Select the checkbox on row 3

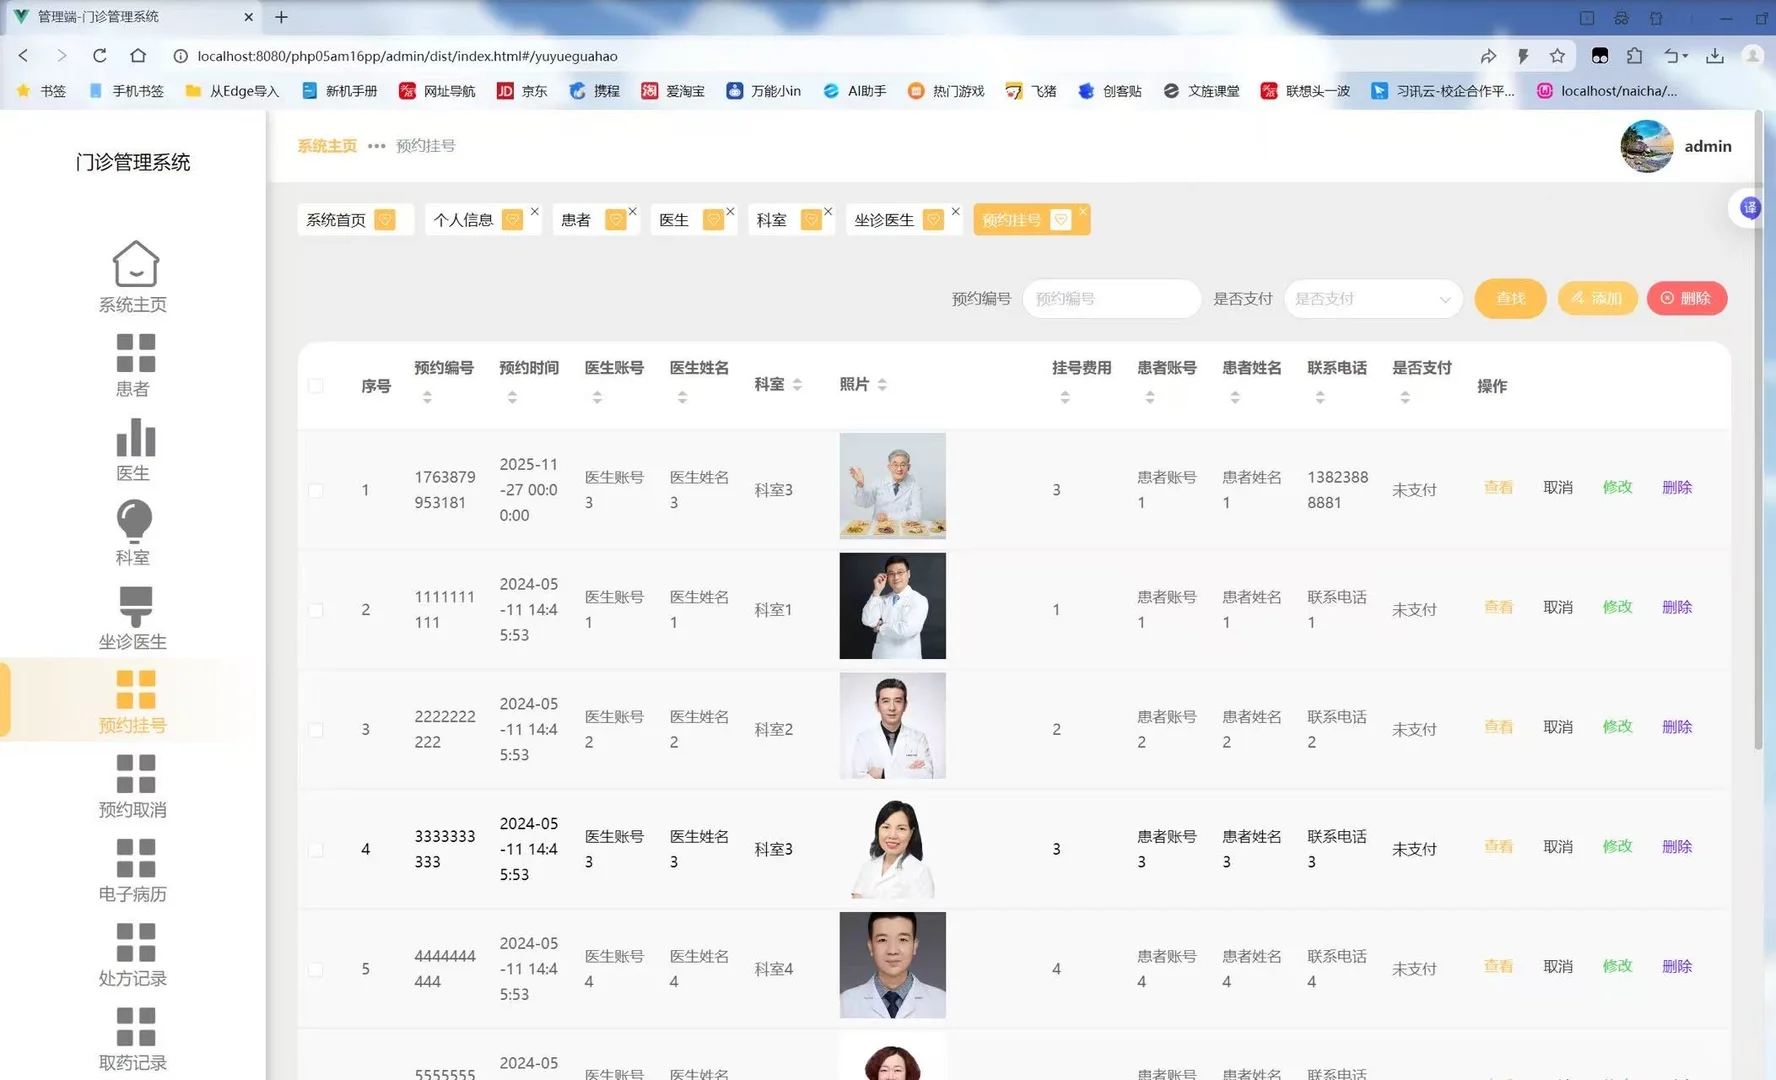tap(316, 729)
